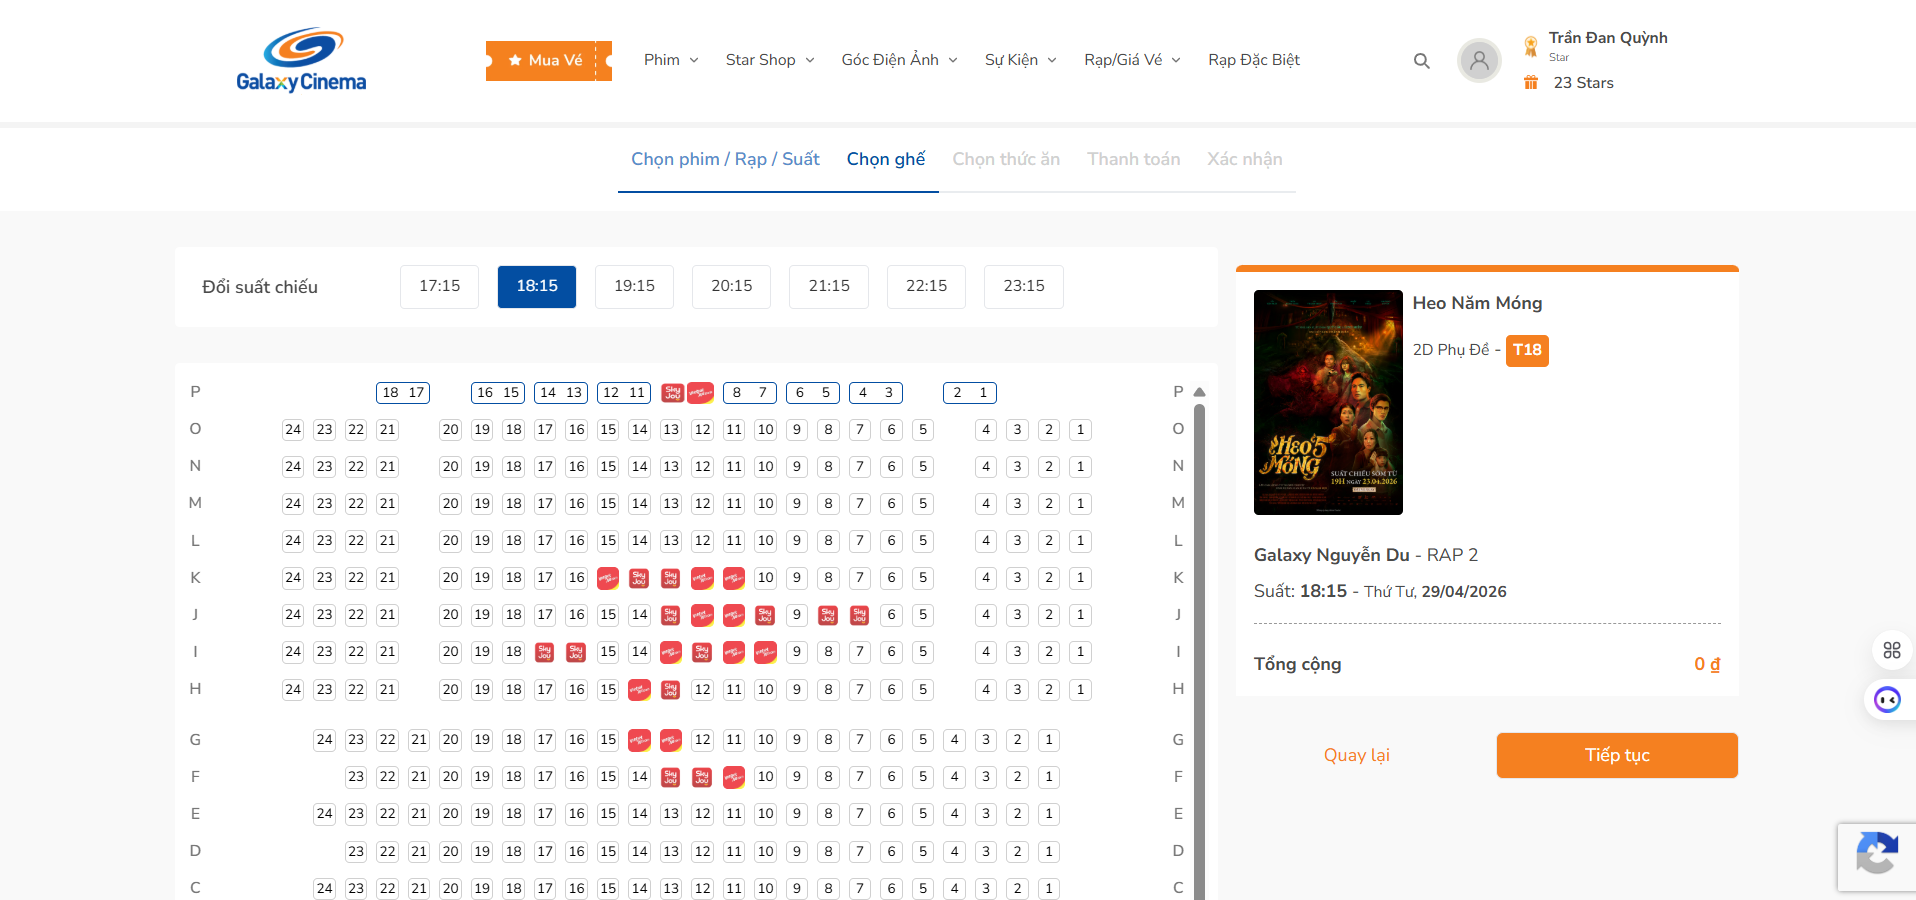Click the Quay lại link
Screen dimensions: 1916x900
[1357, 755]
